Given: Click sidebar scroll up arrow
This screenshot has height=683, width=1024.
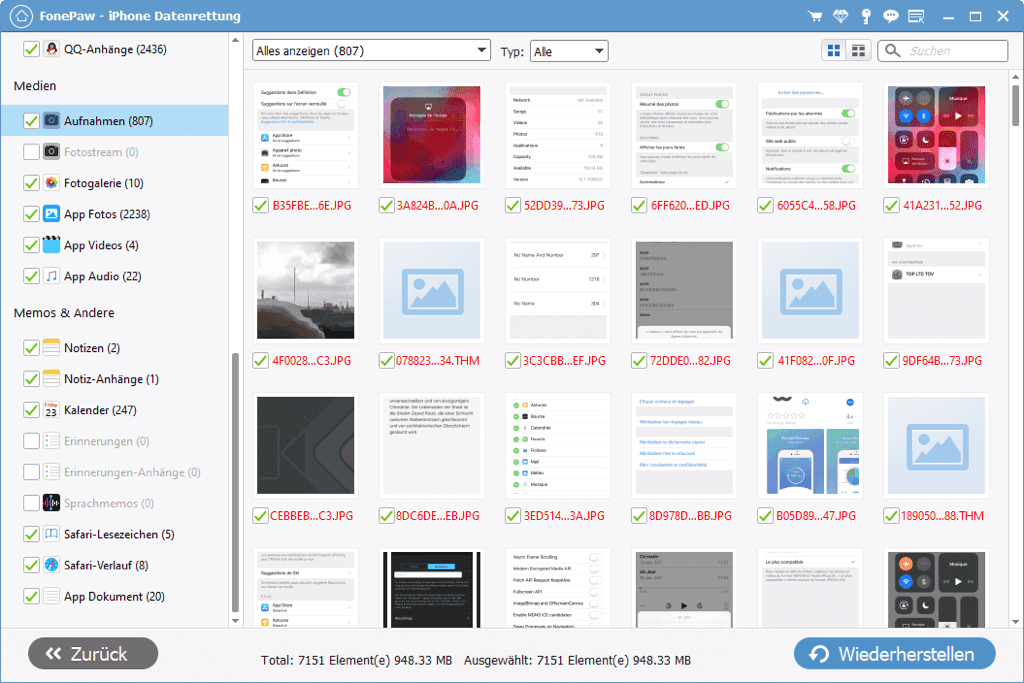Looking at the screenshot, I should coord(235,40).
